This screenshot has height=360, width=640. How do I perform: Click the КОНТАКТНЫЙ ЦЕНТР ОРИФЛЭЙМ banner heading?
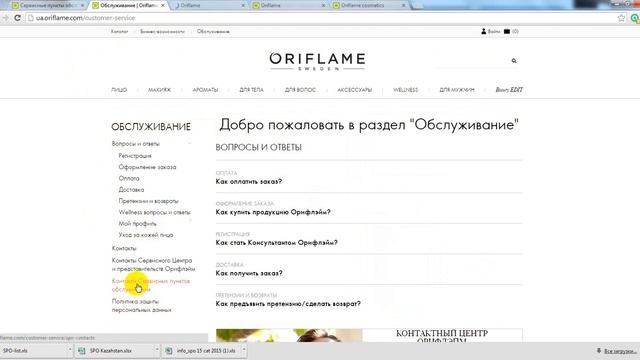[442, 336]
